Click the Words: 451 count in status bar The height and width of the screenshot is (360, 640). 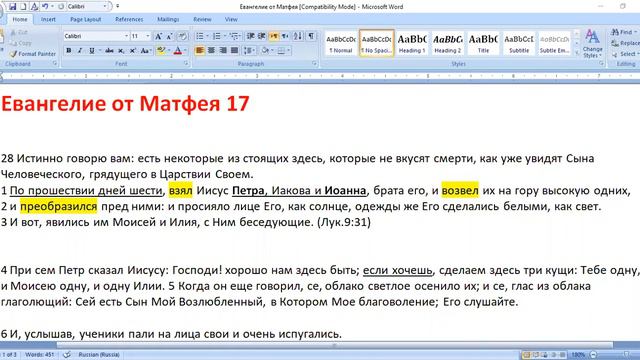tap(40, 354)
